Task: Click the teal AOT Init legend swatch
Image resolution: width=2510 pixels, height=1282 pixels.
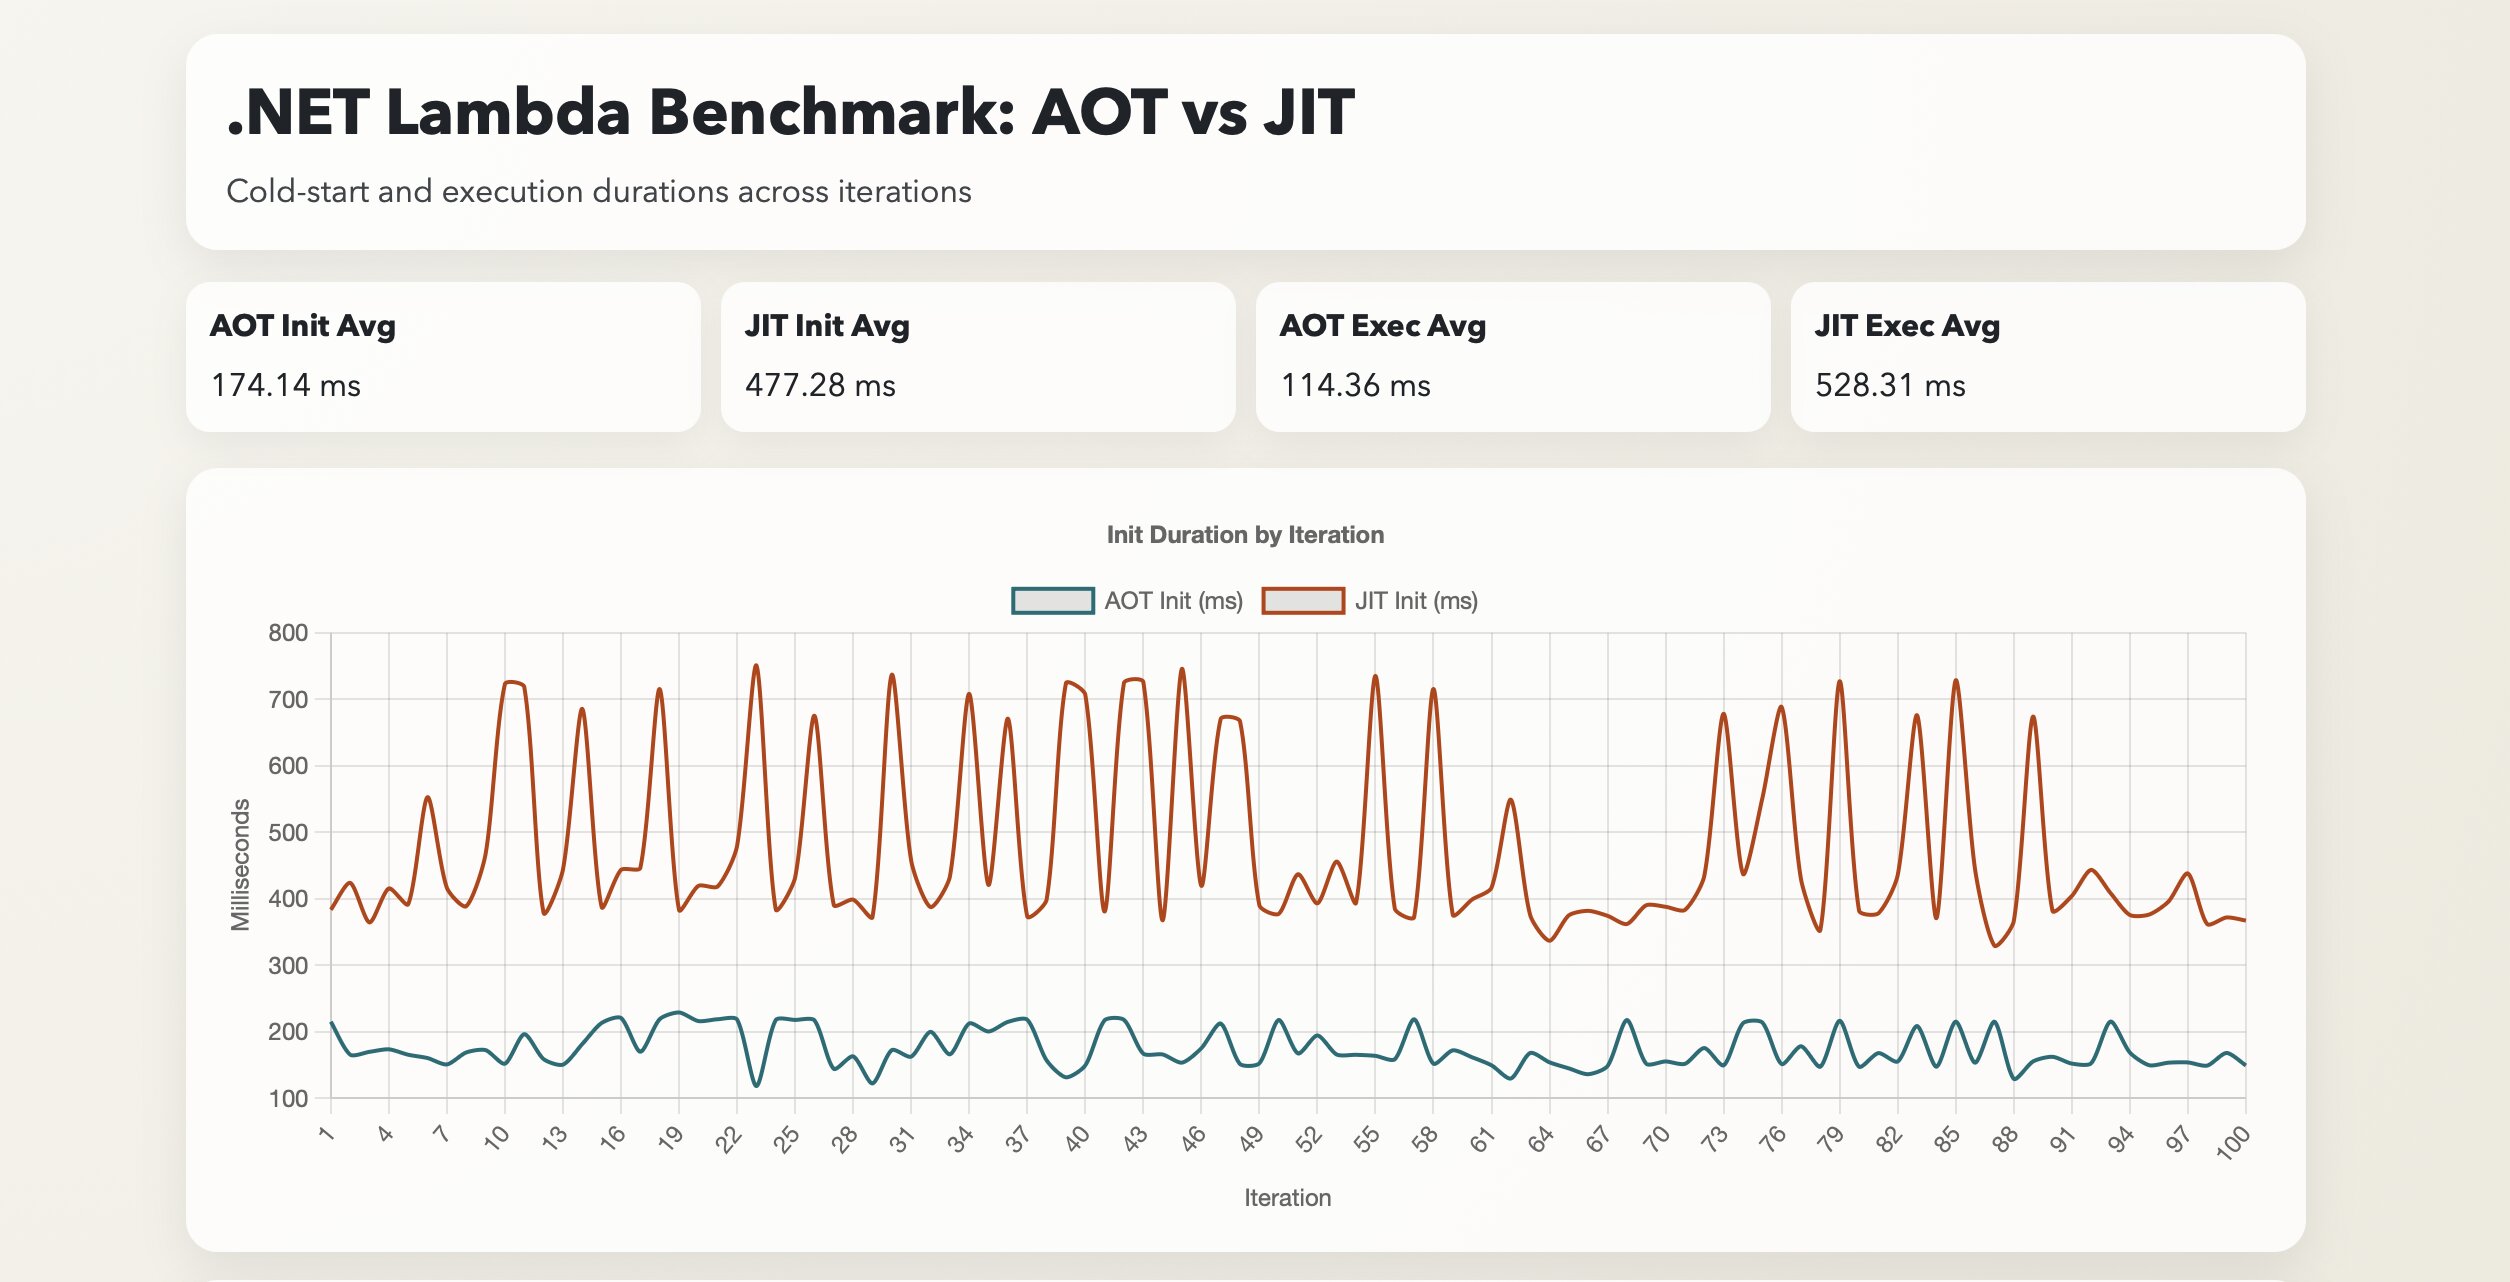Action: click(1051, 600)
